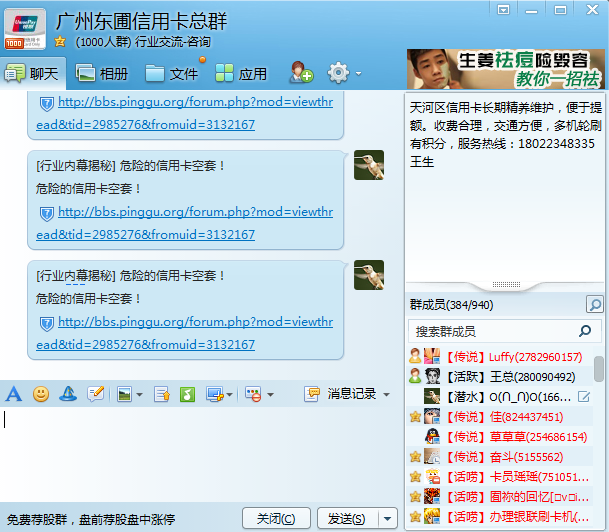Image resolution: width=609 pixels, height=532 pixels.
Task: Open the 相册 tab
Action: click(x=102, y=73)
